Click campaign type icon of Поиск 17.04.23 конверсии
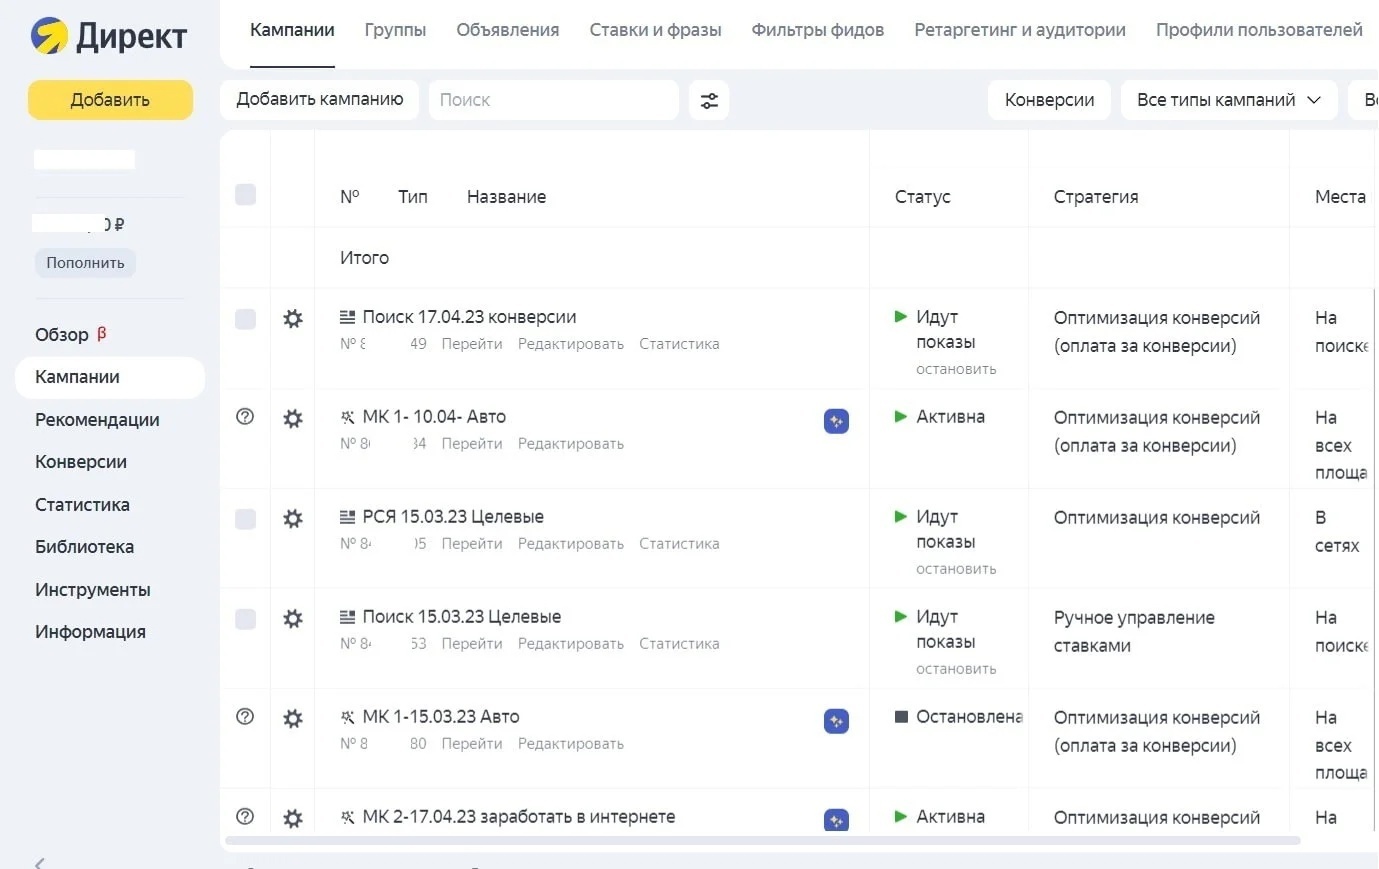 click(347, 317)
